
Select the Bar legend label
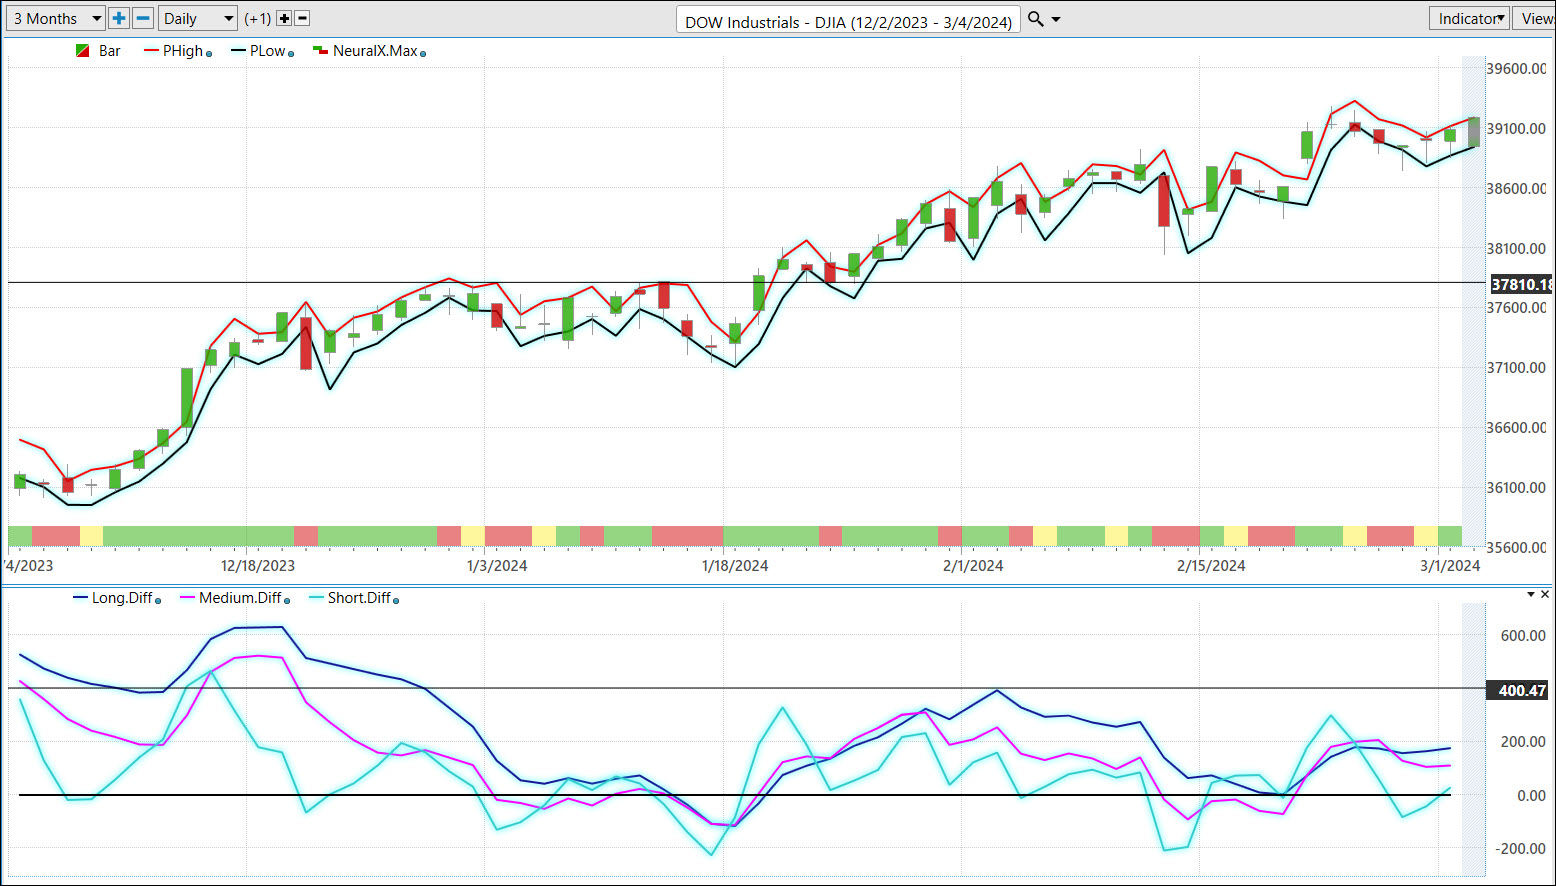coord(110,51)
